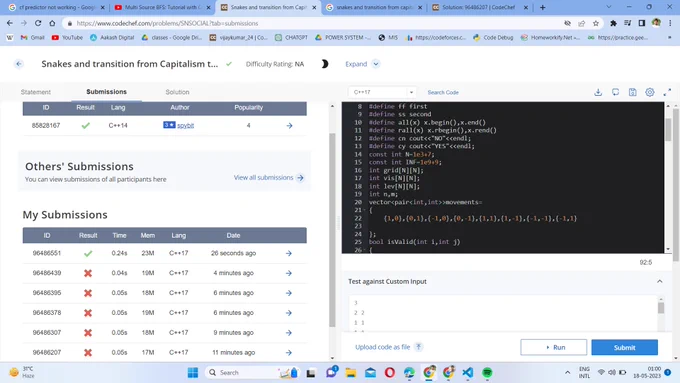Open spybit author profile

pyautogui.click(x=185, y=125)
